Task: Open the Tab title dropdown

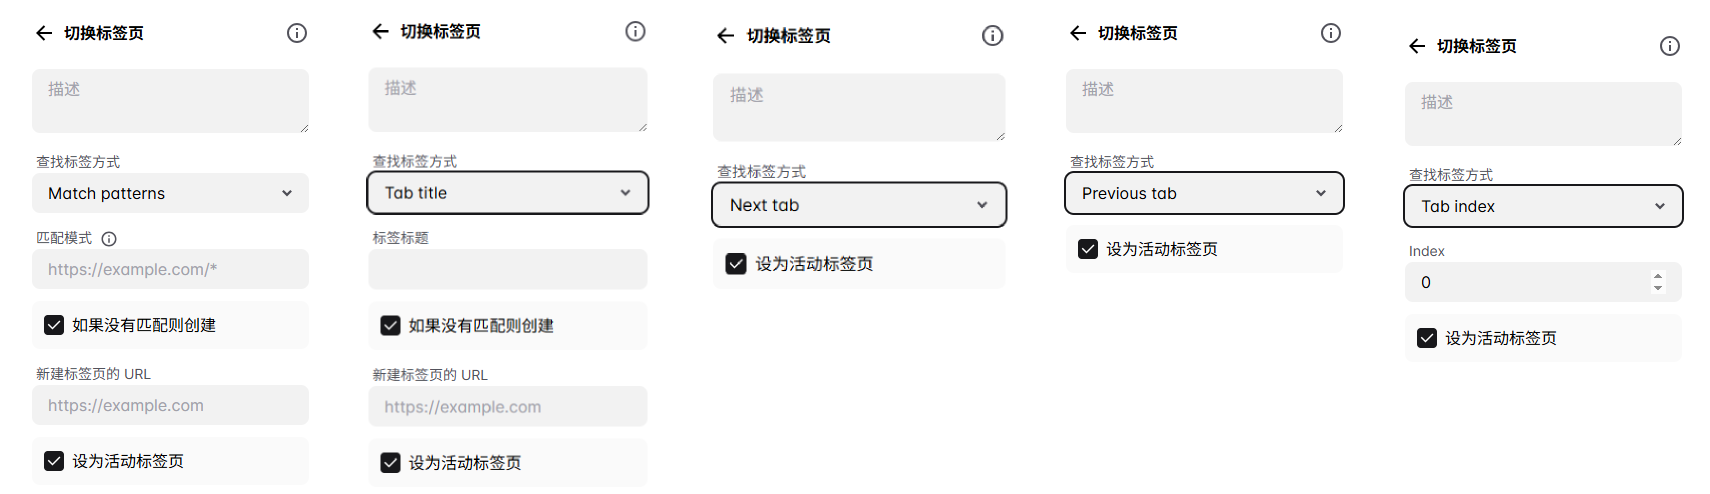Action: [508, 193]
